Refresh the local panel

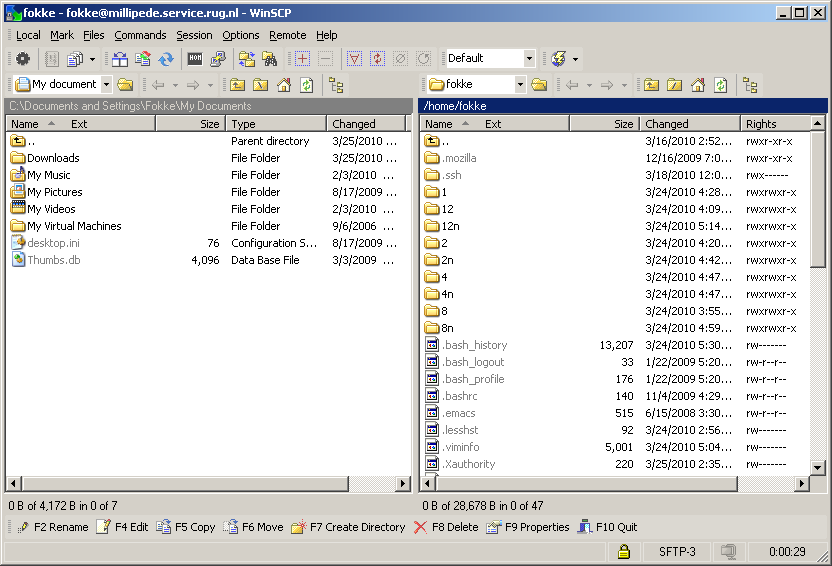click(x=307, y=84)
